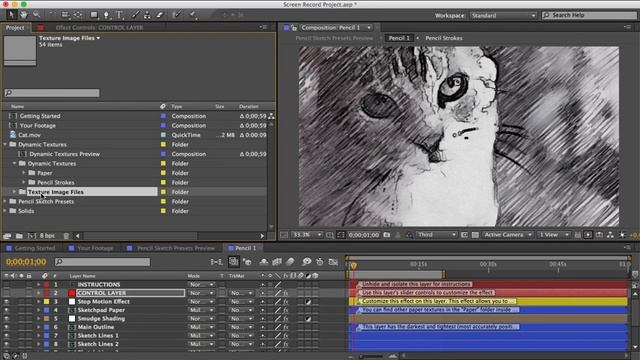
Task: Select the Zoom magnifier tool
Action: point(37,15)
